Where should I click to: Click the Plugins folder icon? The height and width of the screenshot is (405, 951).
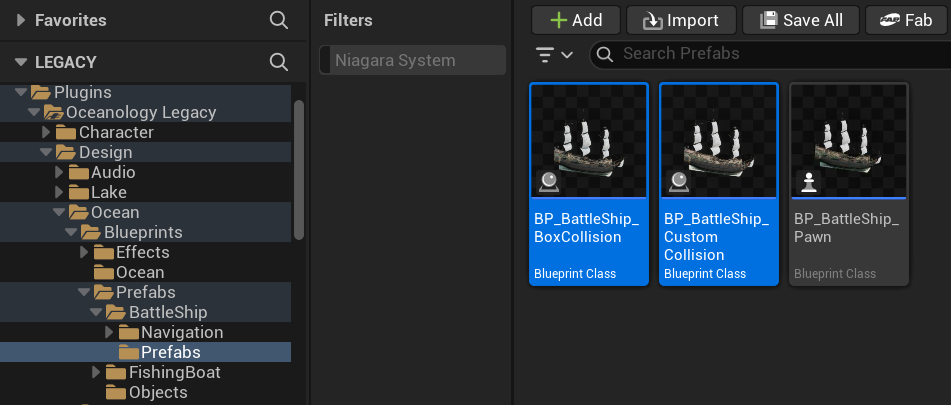tap(41, 92)
